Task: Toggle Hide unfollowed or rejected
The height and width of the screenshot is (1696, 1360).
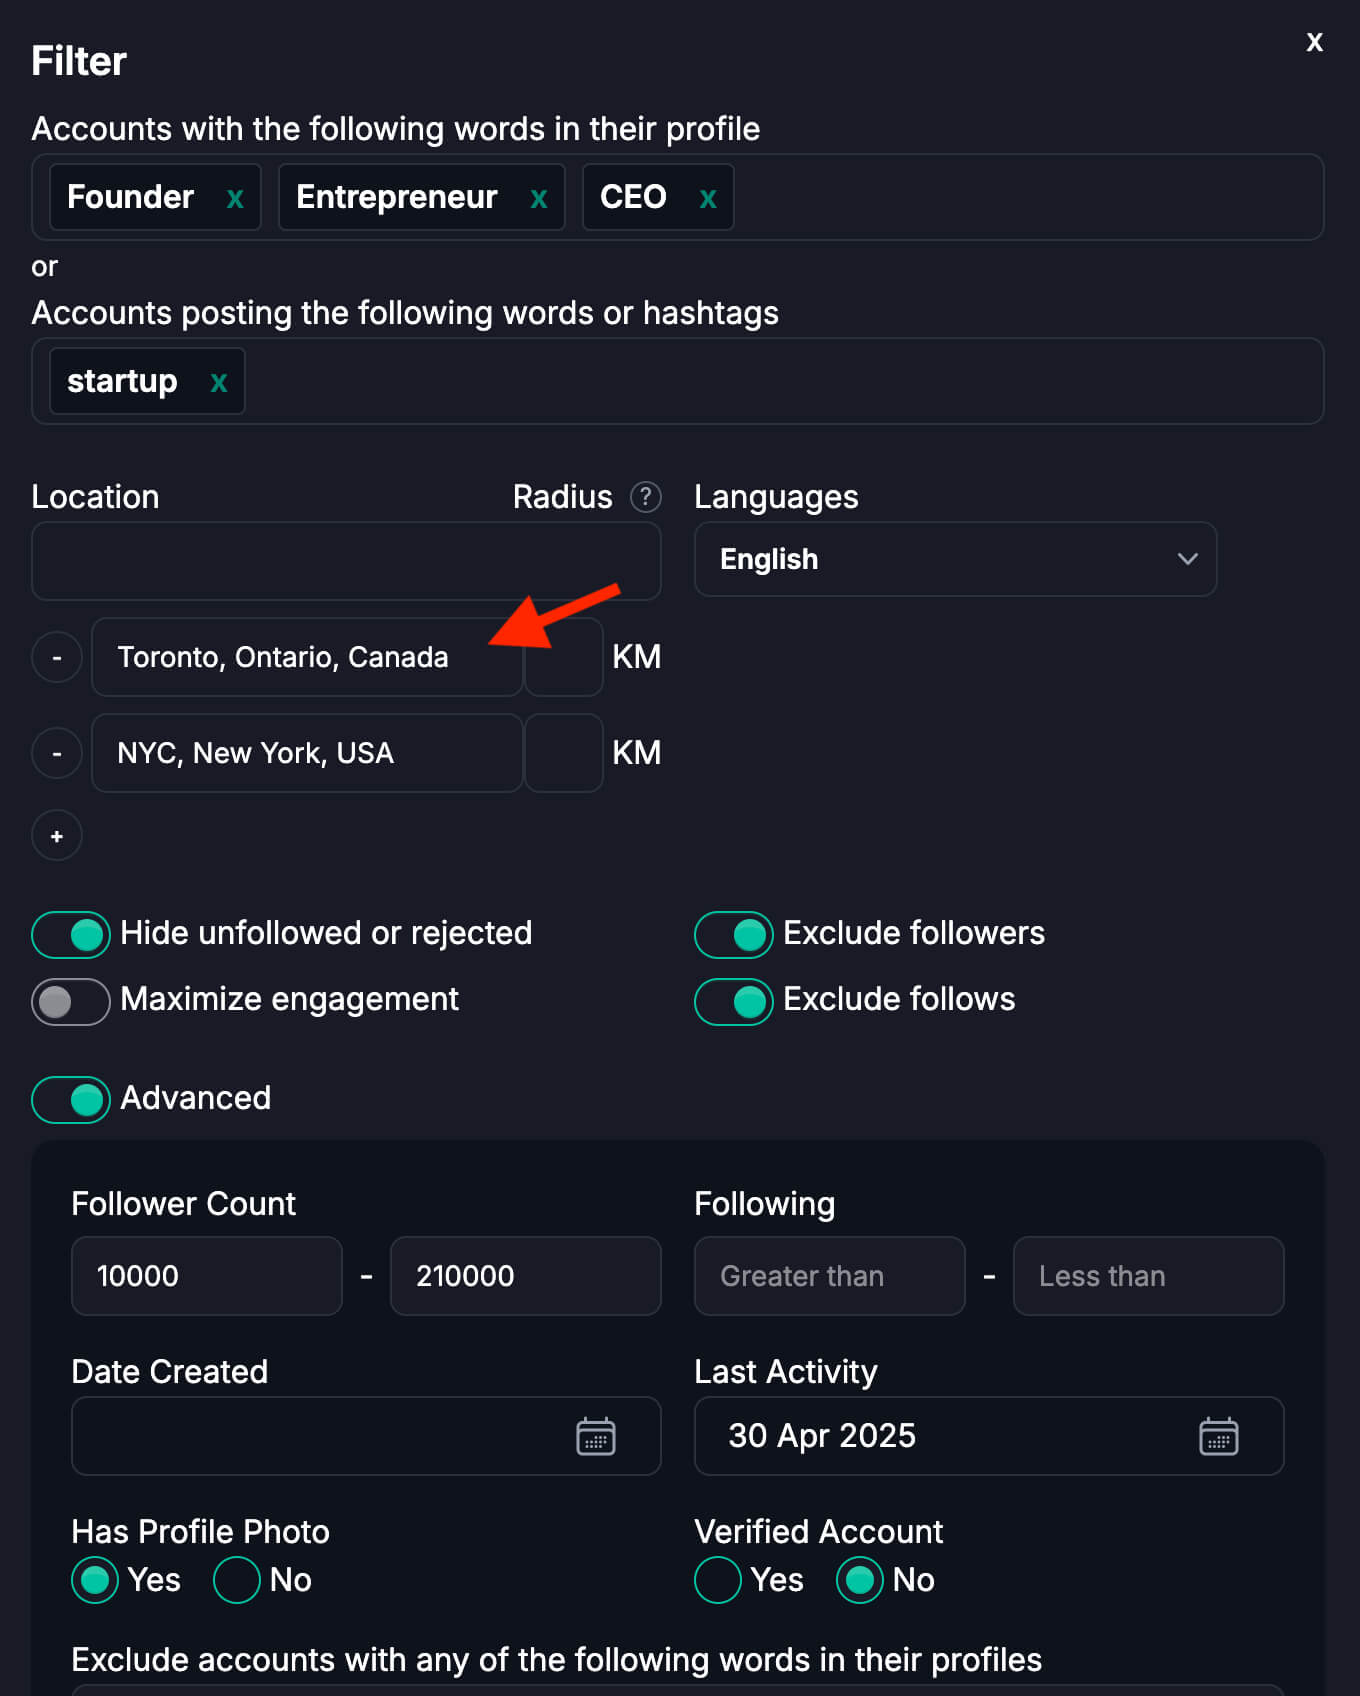Action: point(71,935)
